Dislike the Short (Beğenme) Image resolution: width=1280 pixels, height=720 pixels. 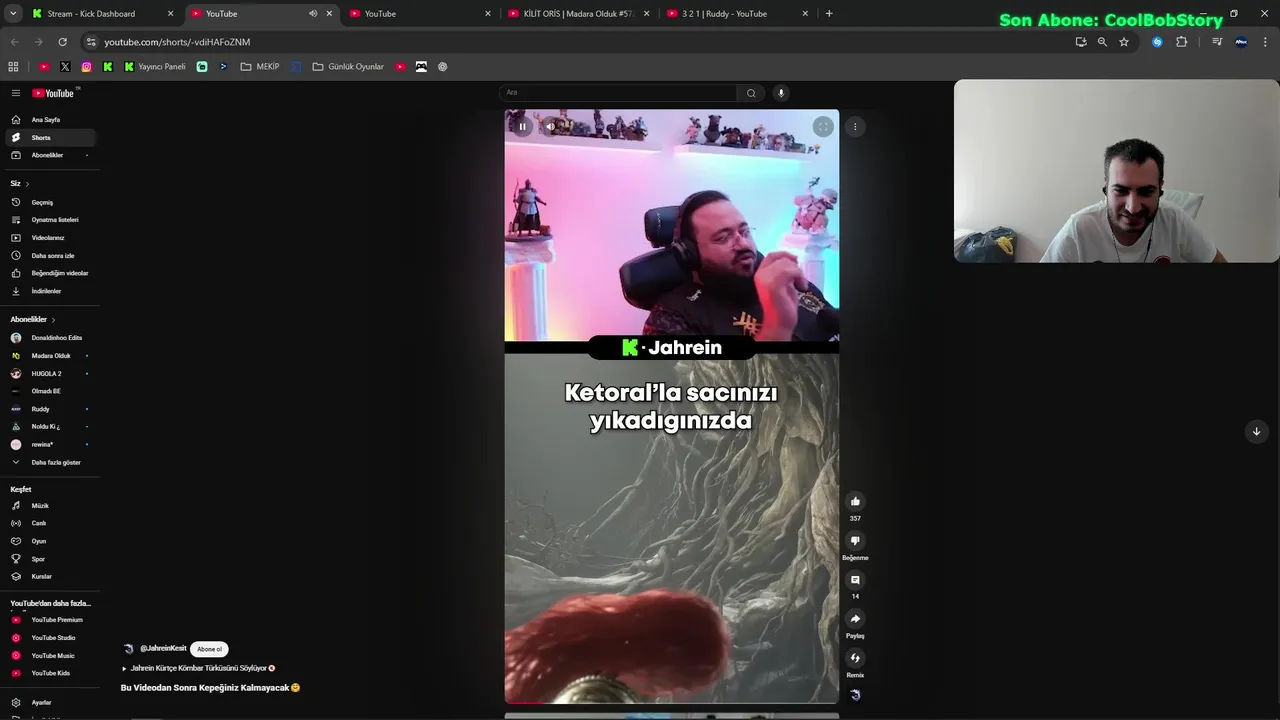coord(855,540)
